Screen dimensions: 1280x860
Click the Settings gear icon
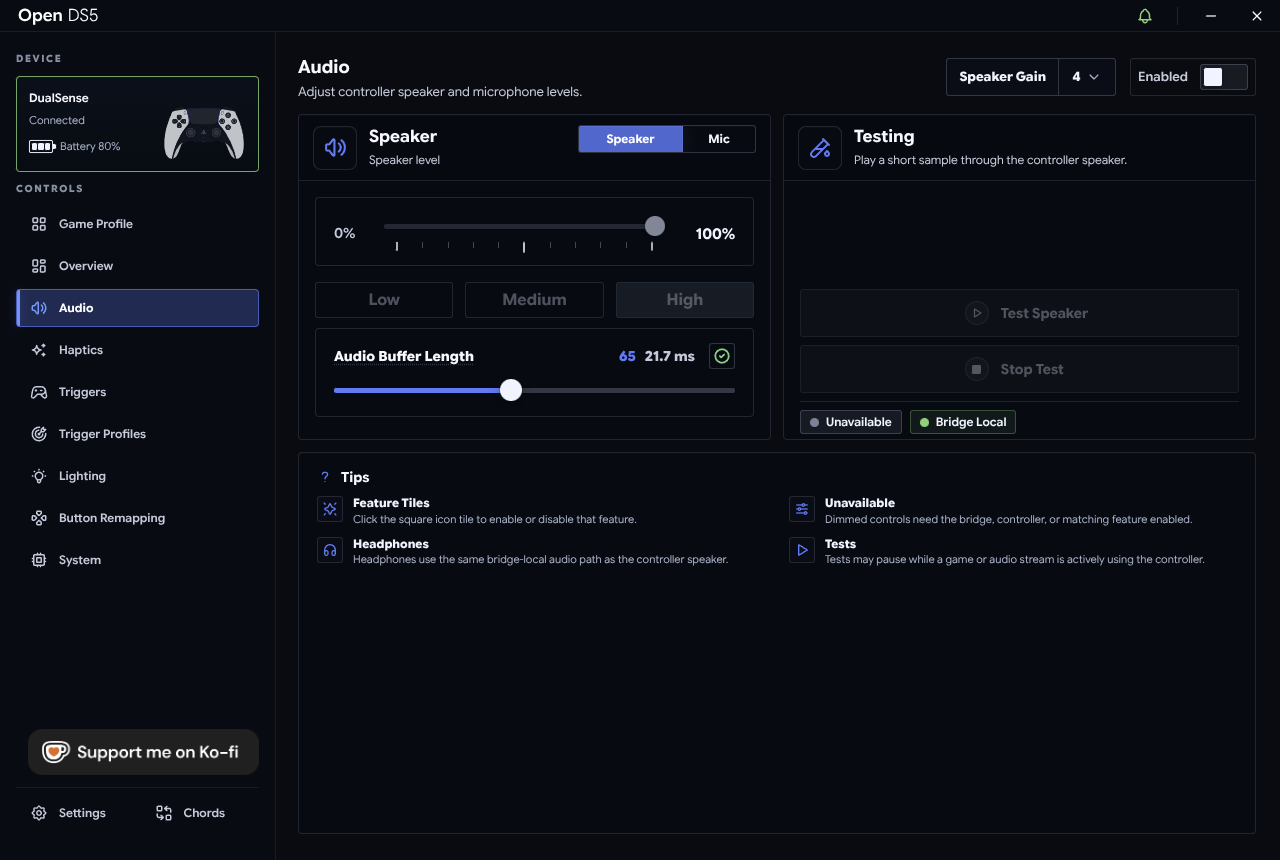(39, 813)
